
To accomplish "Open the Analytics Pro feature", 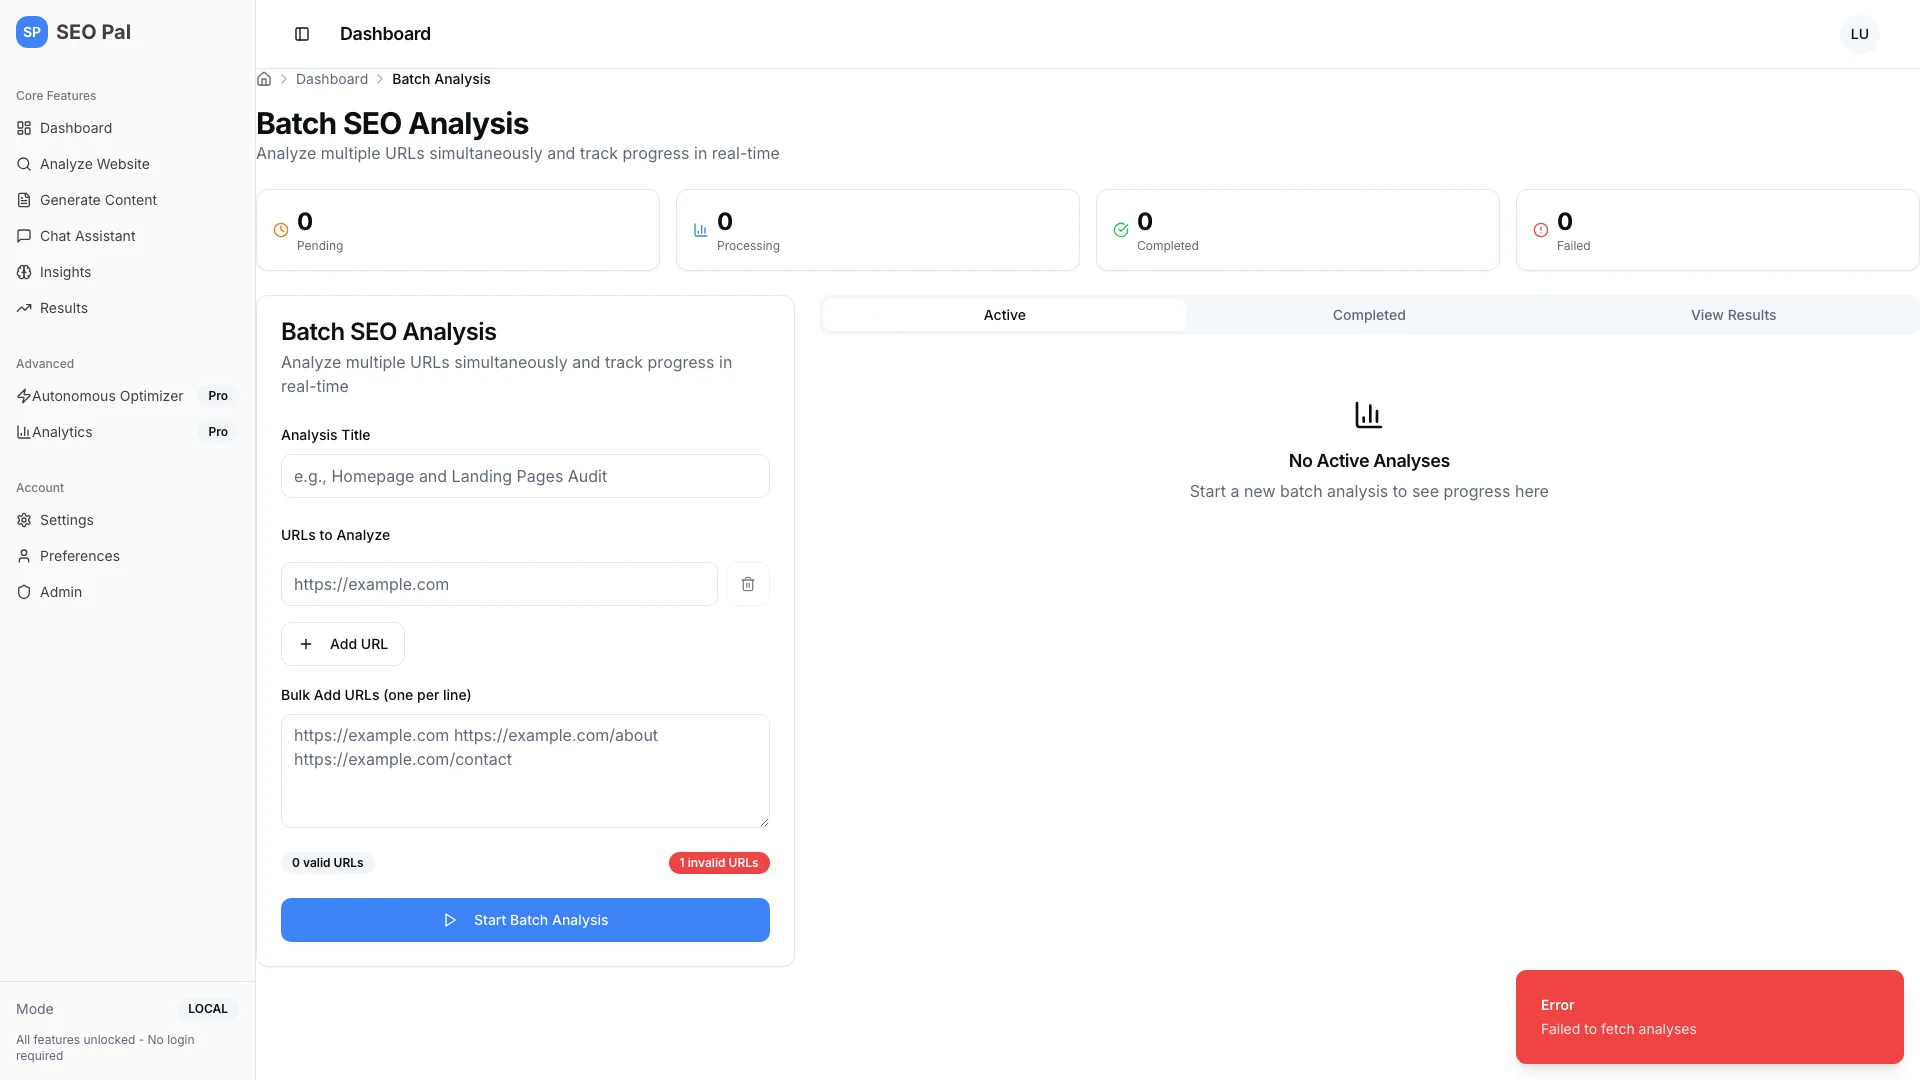I will [64, 432].
